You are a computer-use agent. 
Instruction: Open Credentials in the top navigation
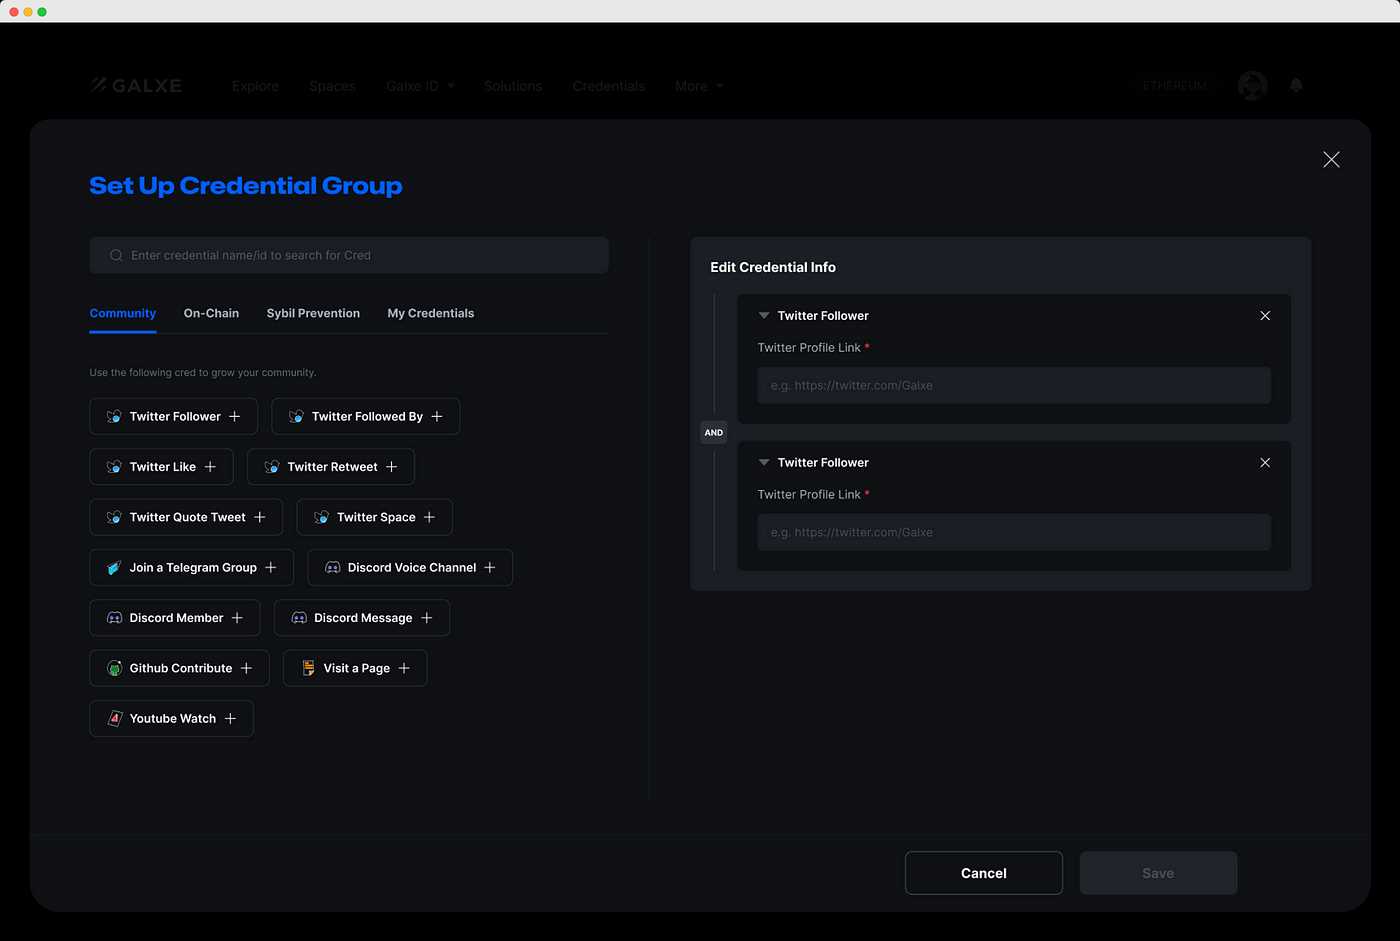(x=609, y=86)
